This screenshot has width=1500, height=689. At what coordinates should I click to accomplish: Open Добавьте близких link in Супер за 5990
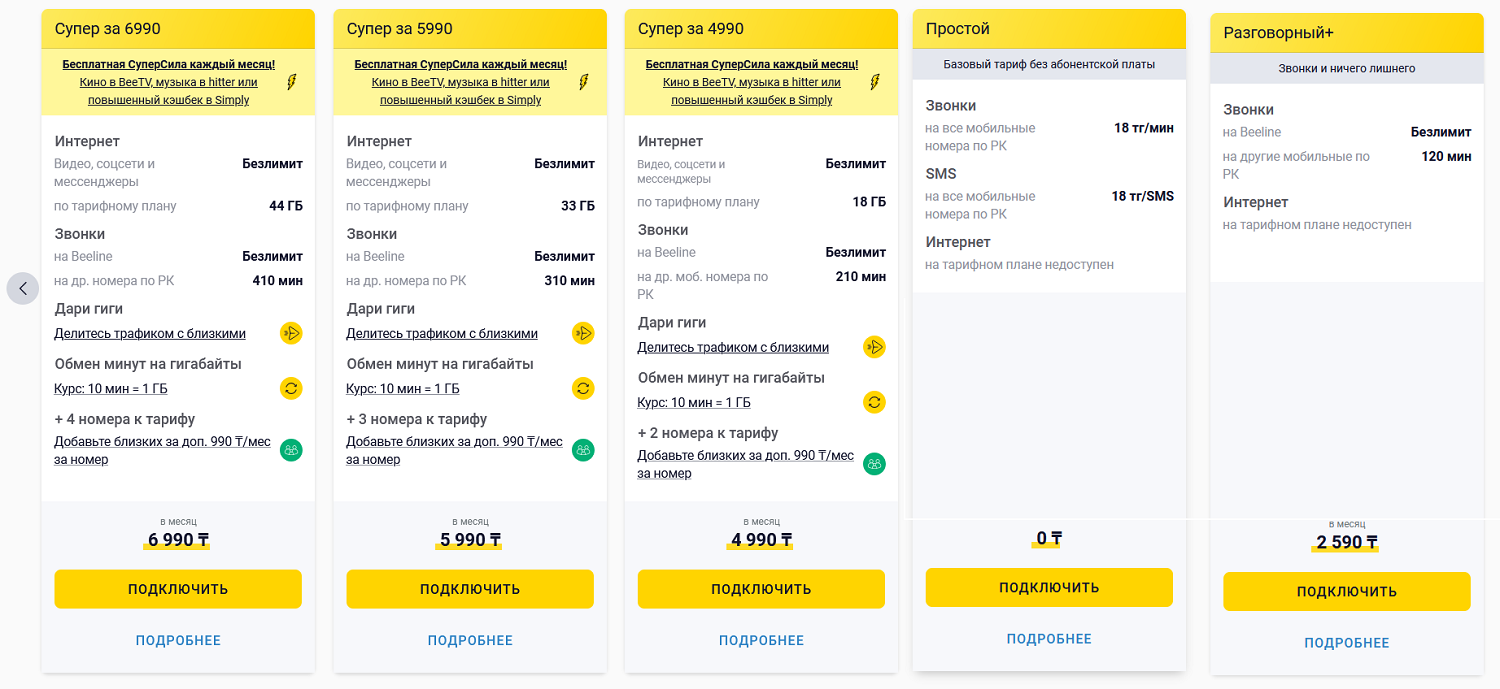tap(454, 450)
